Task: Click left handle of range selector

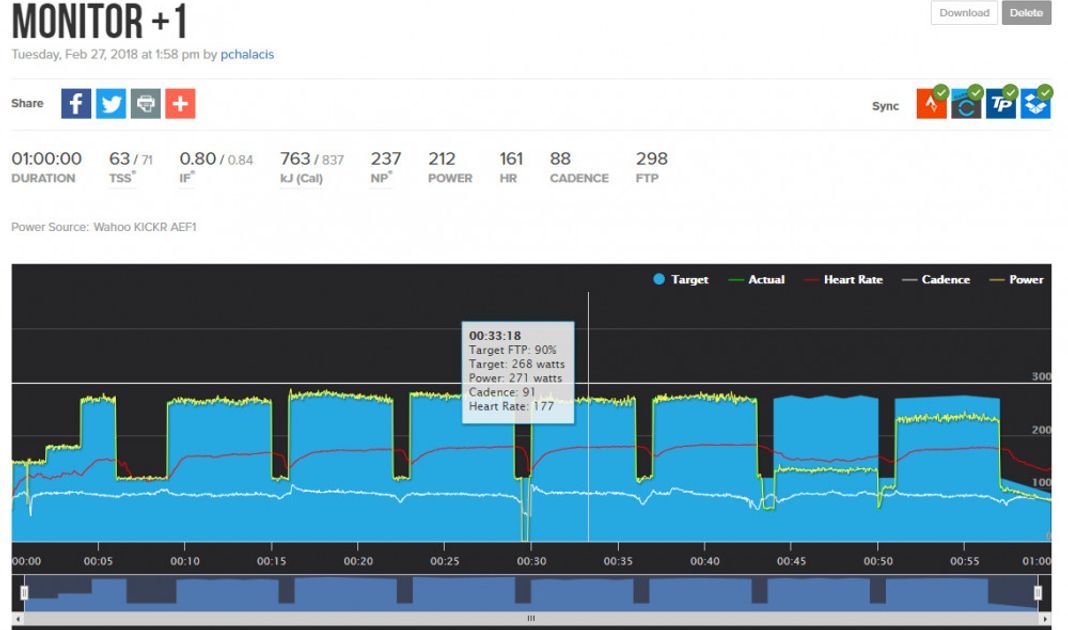Action: (x=25, y=593)
